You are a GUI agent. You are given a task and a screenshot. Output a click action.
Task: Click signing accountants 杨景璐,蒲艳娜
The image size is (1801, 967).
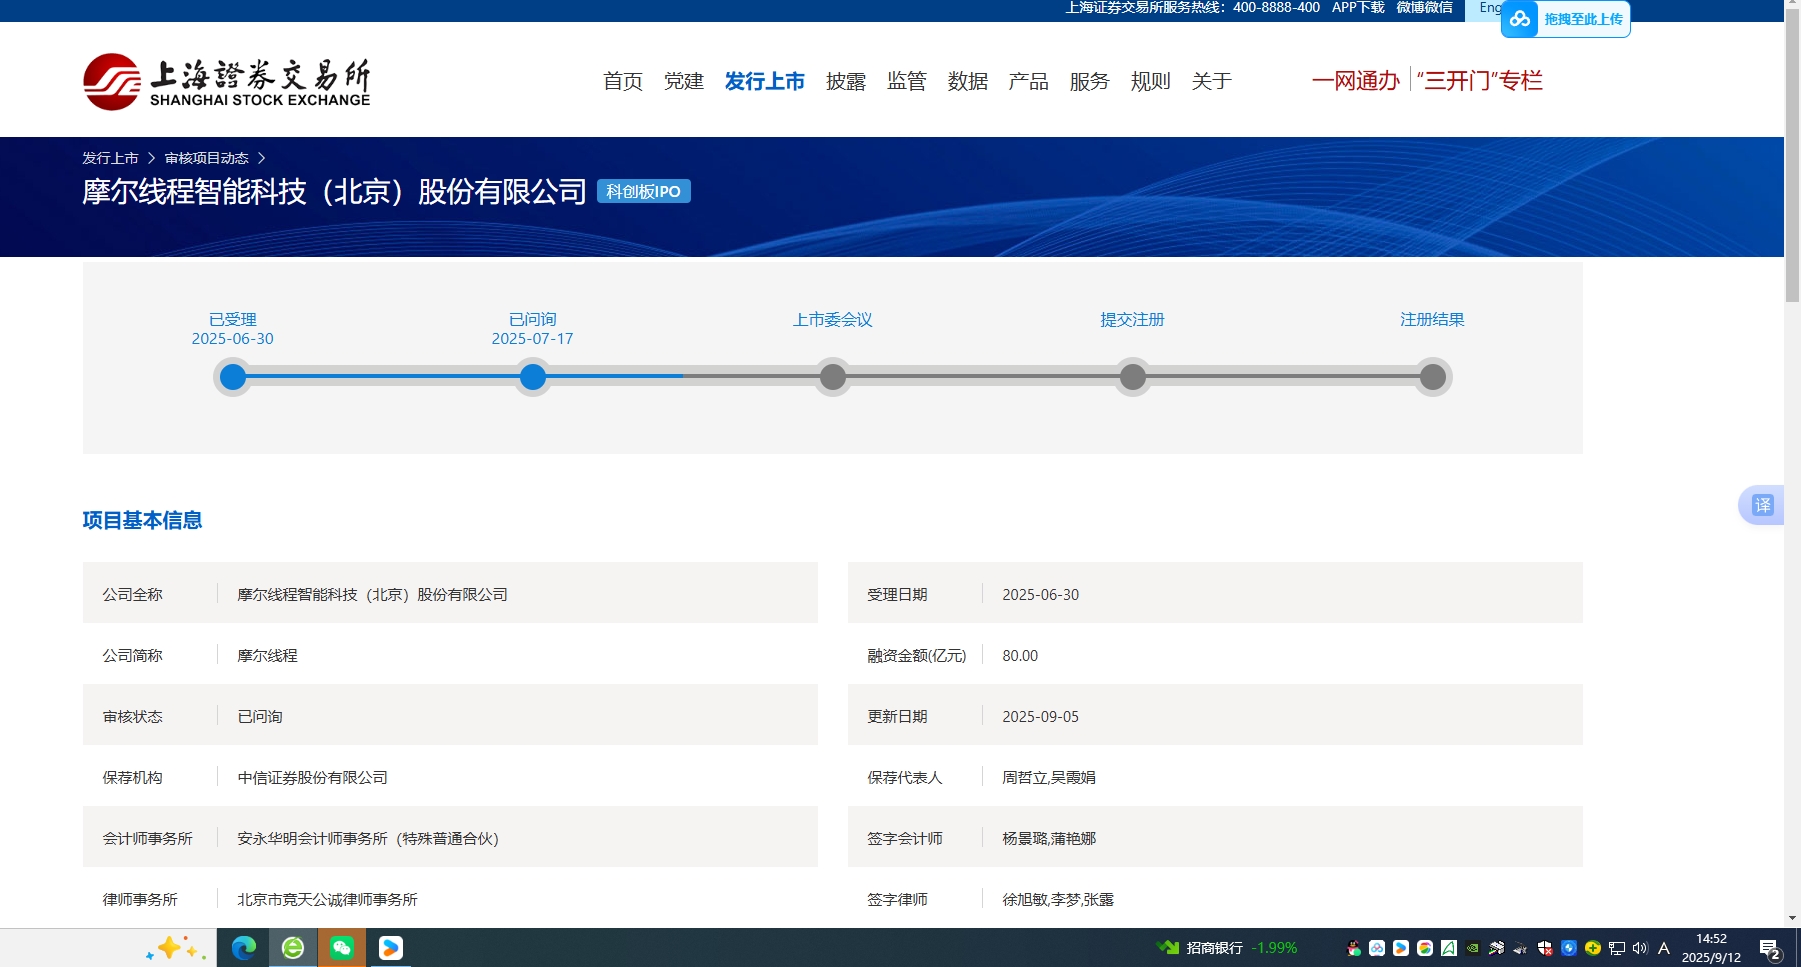tap(1049, 838)
